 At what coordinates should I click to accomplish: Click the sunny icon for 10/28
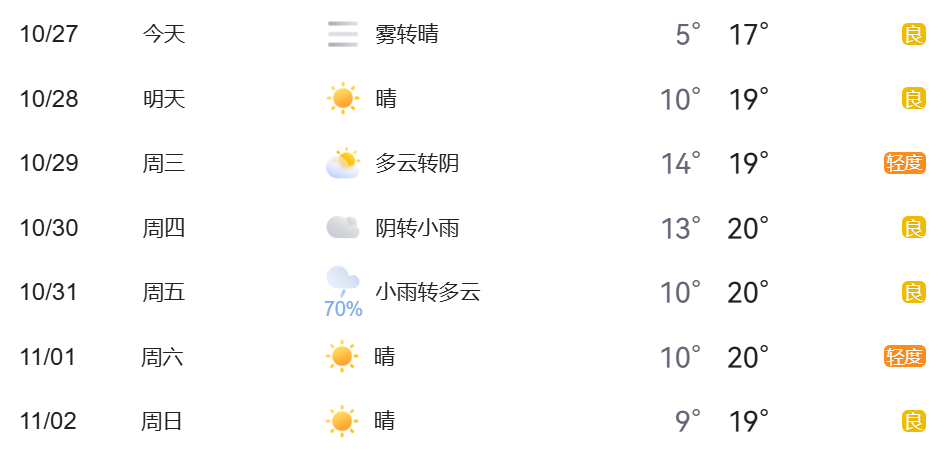[343, 99]
